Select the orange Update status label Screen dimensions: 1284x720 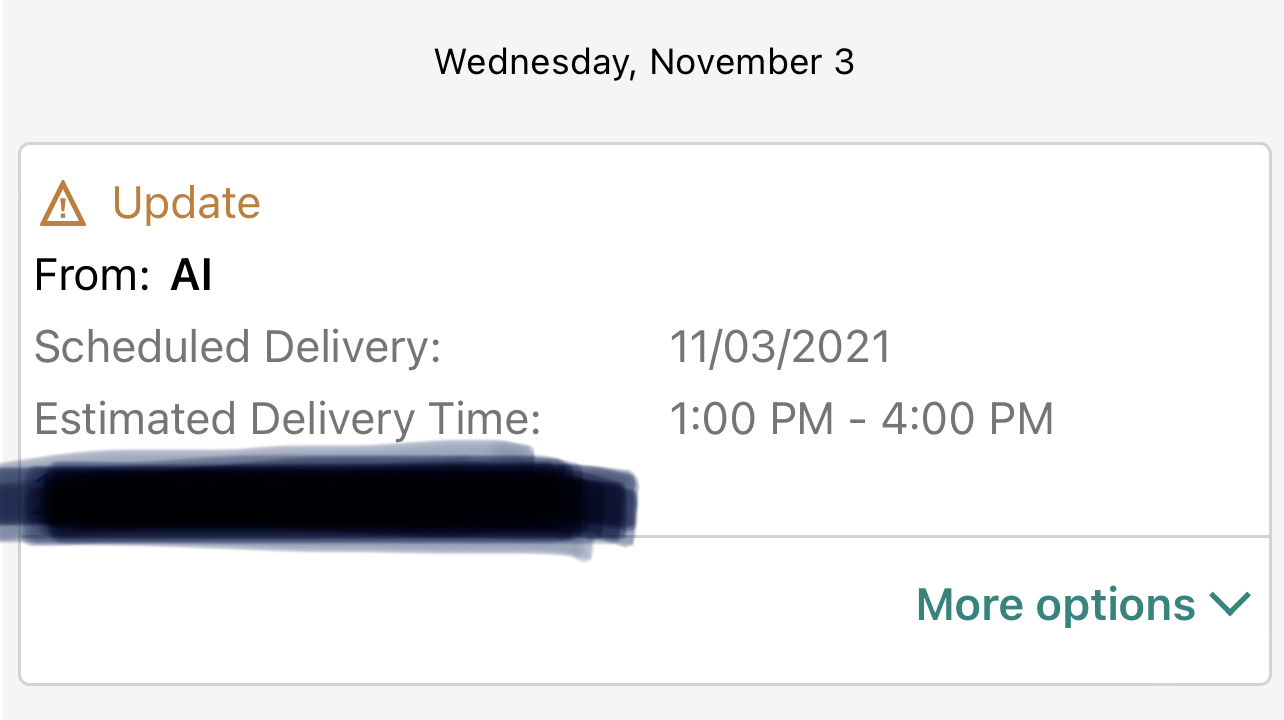[x=186, y=203]
